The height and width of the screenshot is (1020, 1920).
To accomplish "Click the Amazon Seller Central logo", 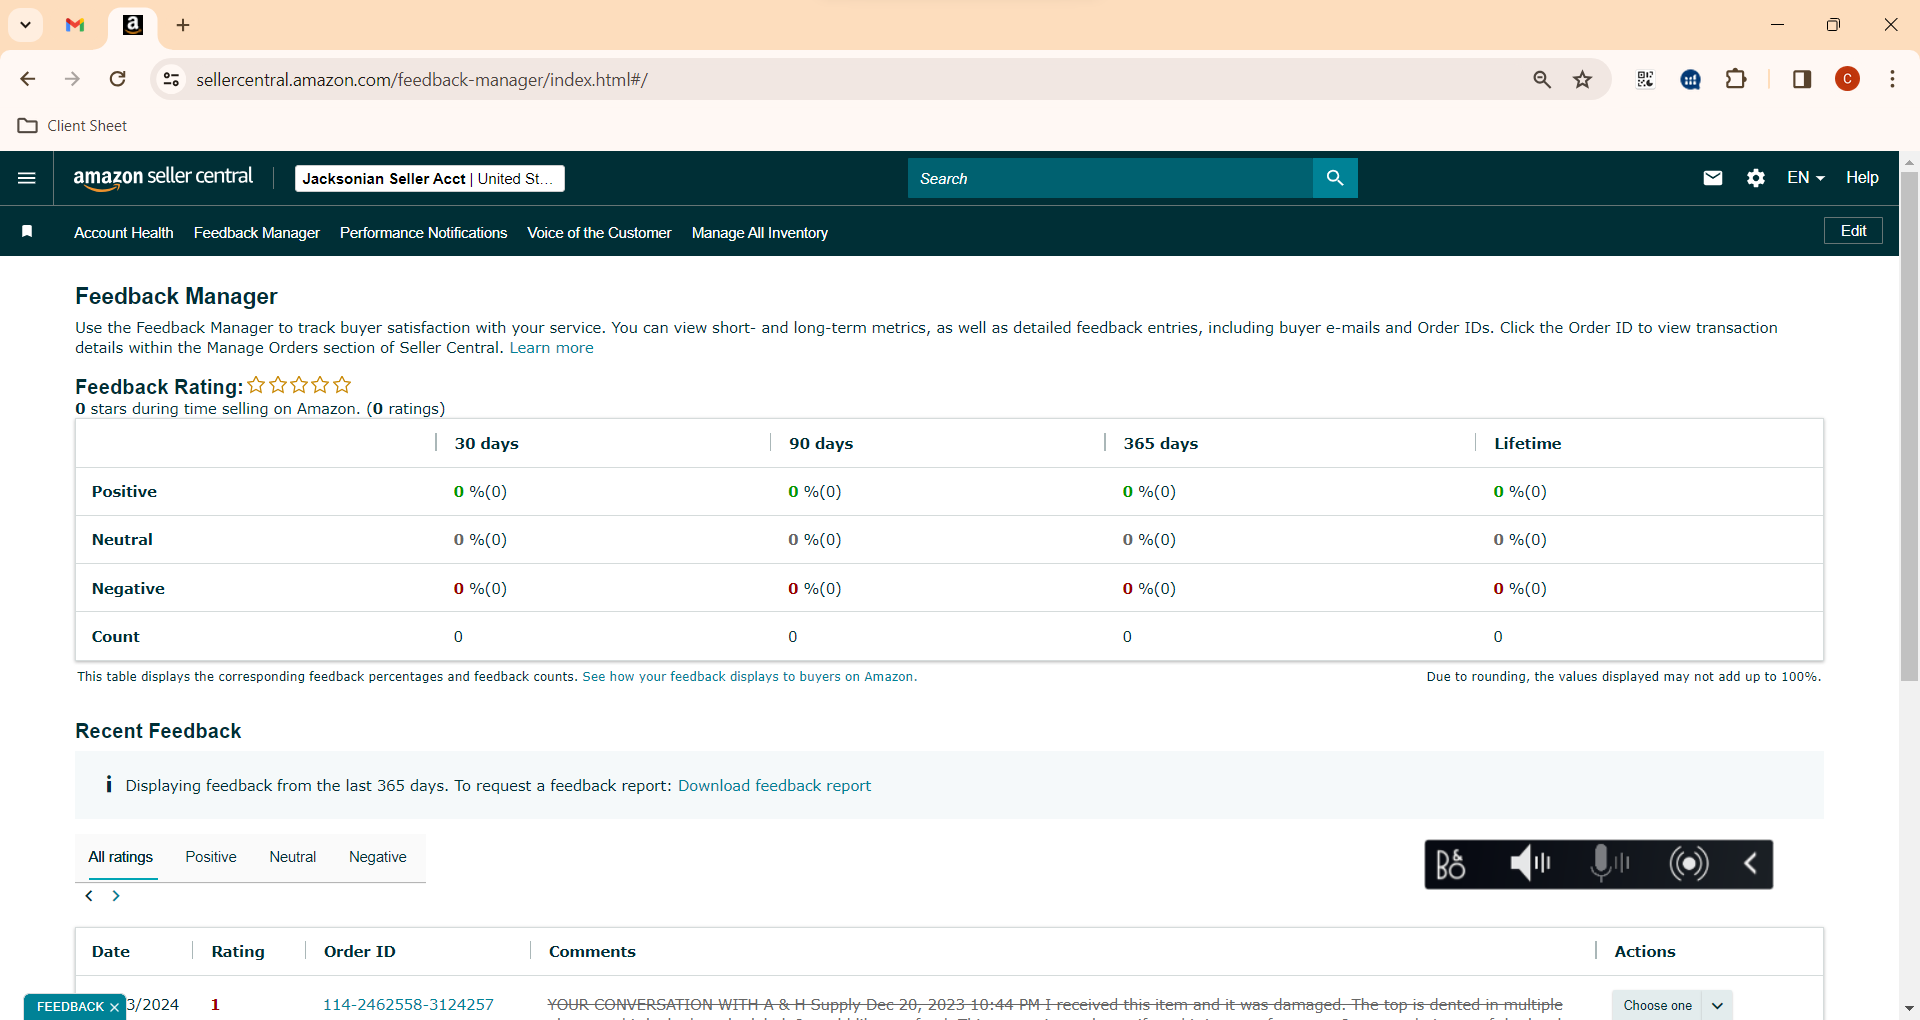I will pyautogui.click(x=163, y=178).
